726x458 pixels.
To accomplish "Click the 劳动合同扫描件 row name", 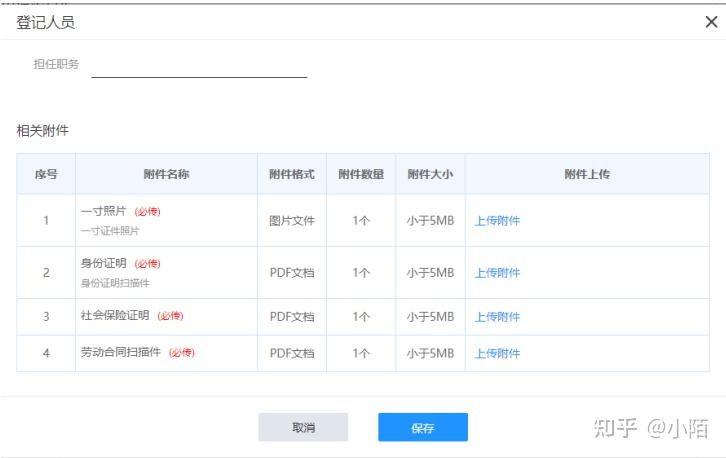I will [x=121, y=353].
